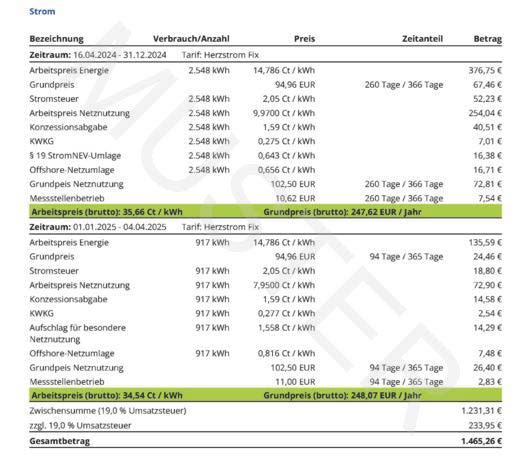Click the amount '72,81 €'
This screenshot has width=523, height=457.
487,184
